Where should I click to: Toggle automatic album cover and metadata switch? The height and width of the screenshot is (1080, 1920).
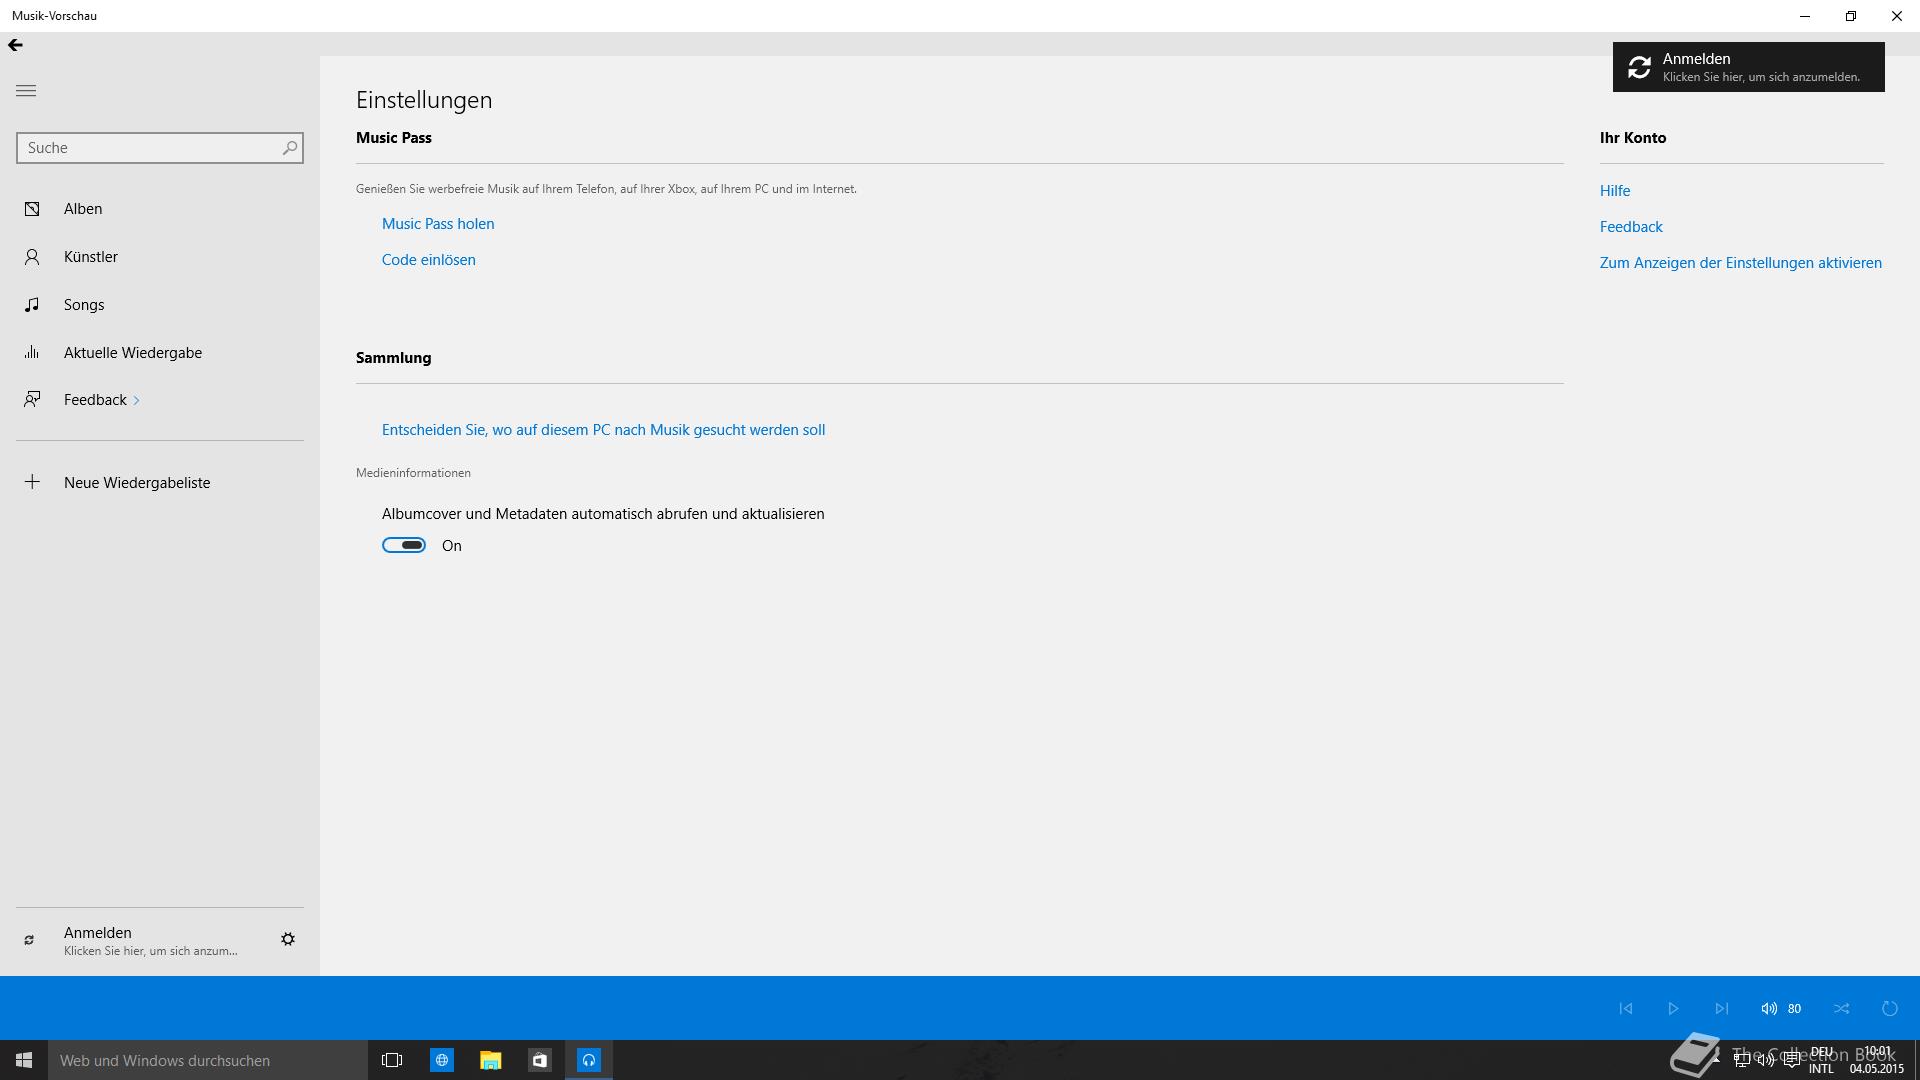pos(404,545)
